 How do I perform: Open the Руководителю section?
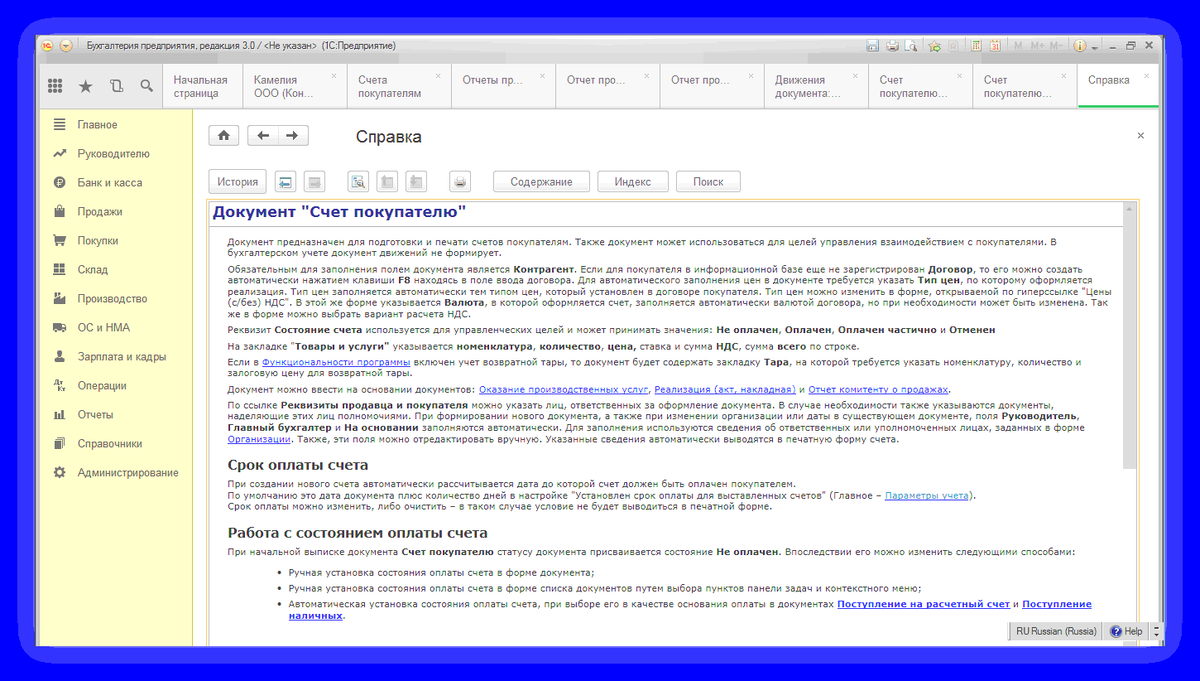pyautogui.click(x=113, y=154)
